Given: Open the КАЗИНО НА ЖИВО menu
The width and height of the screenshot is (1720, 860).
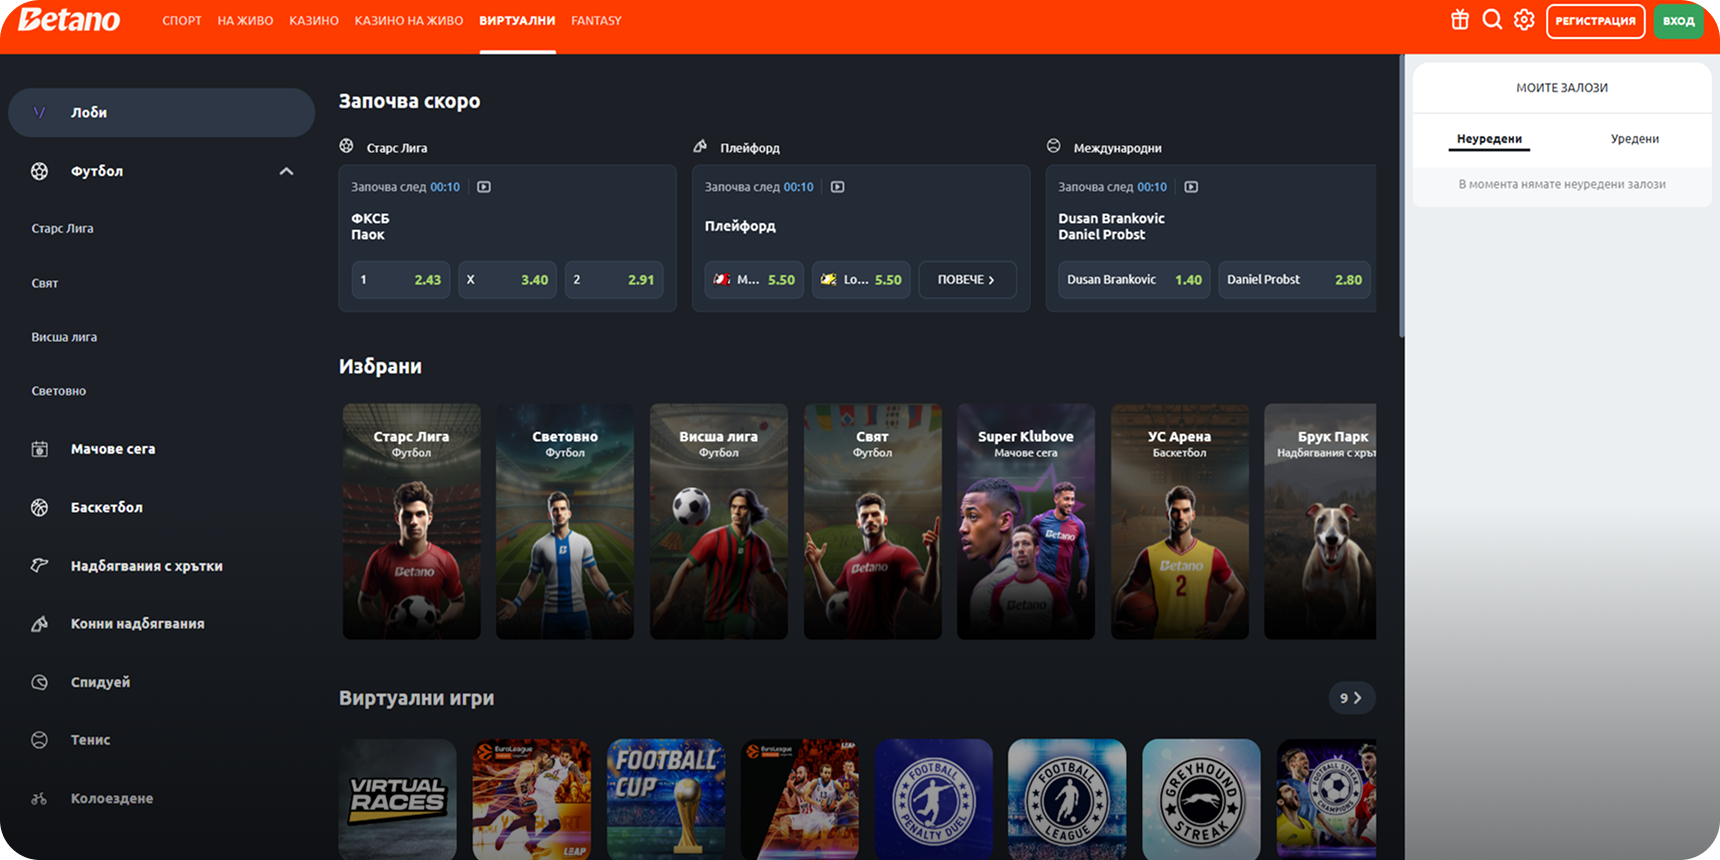Looking at the screenshot, I should 408,21.
